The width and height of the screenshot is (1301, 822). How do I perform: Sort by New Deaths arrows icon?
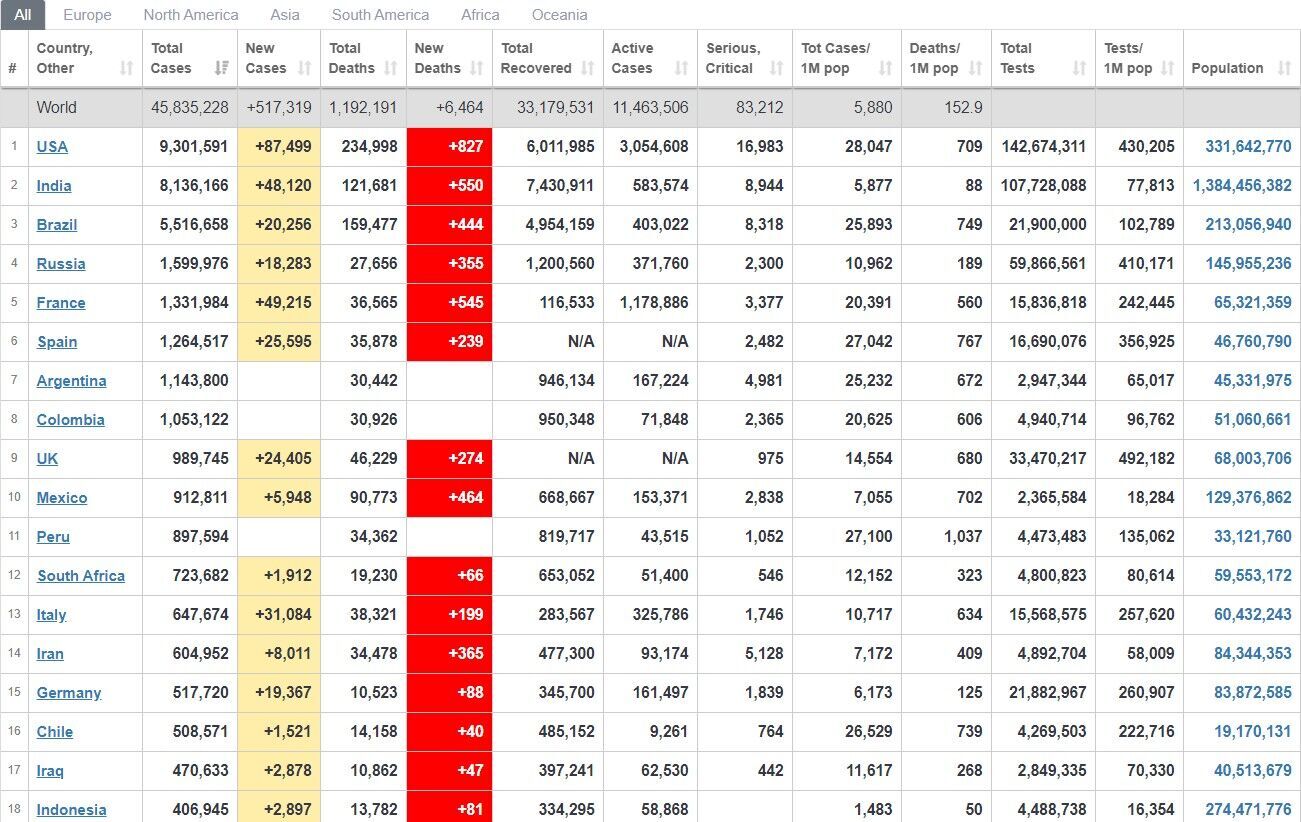(x=476, y=68)
